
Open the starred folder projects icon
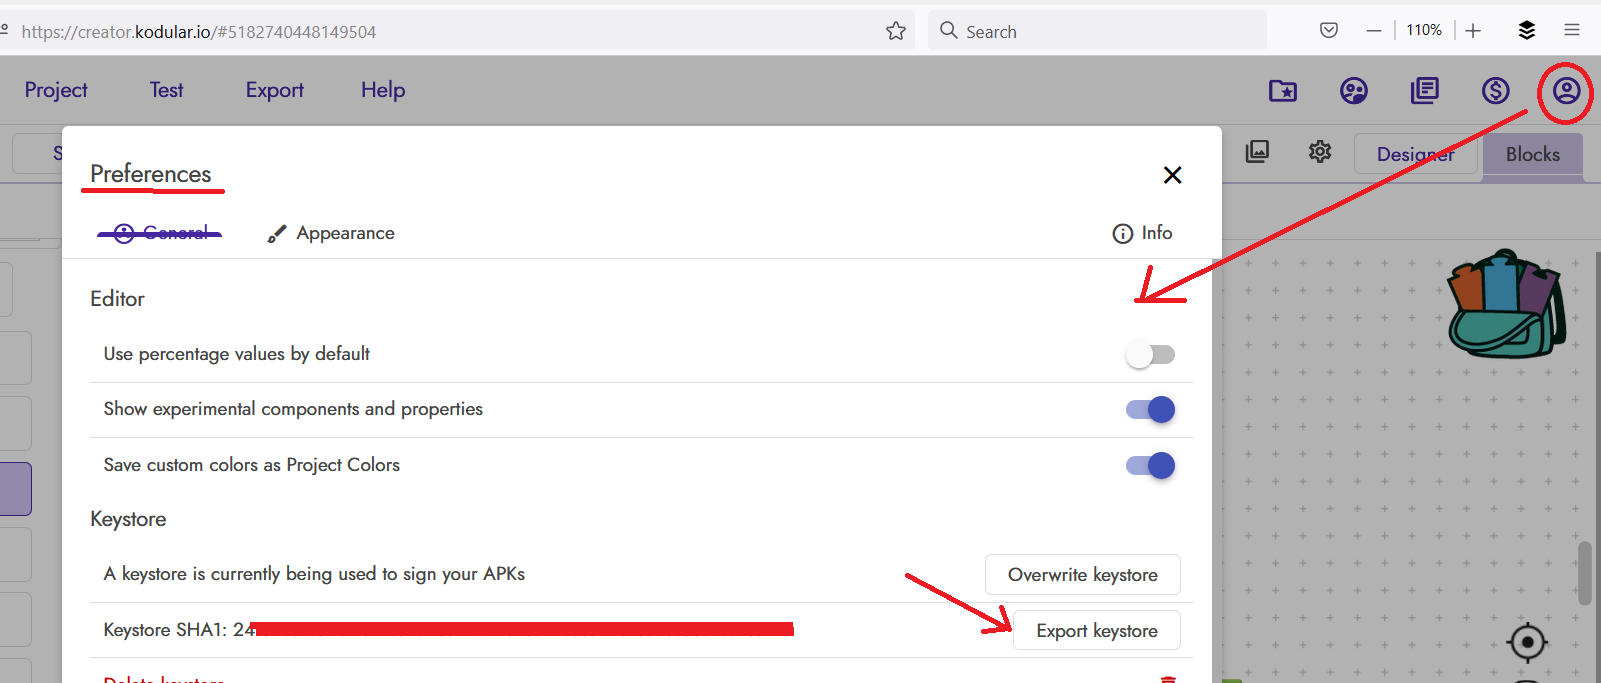(1283, 91)
